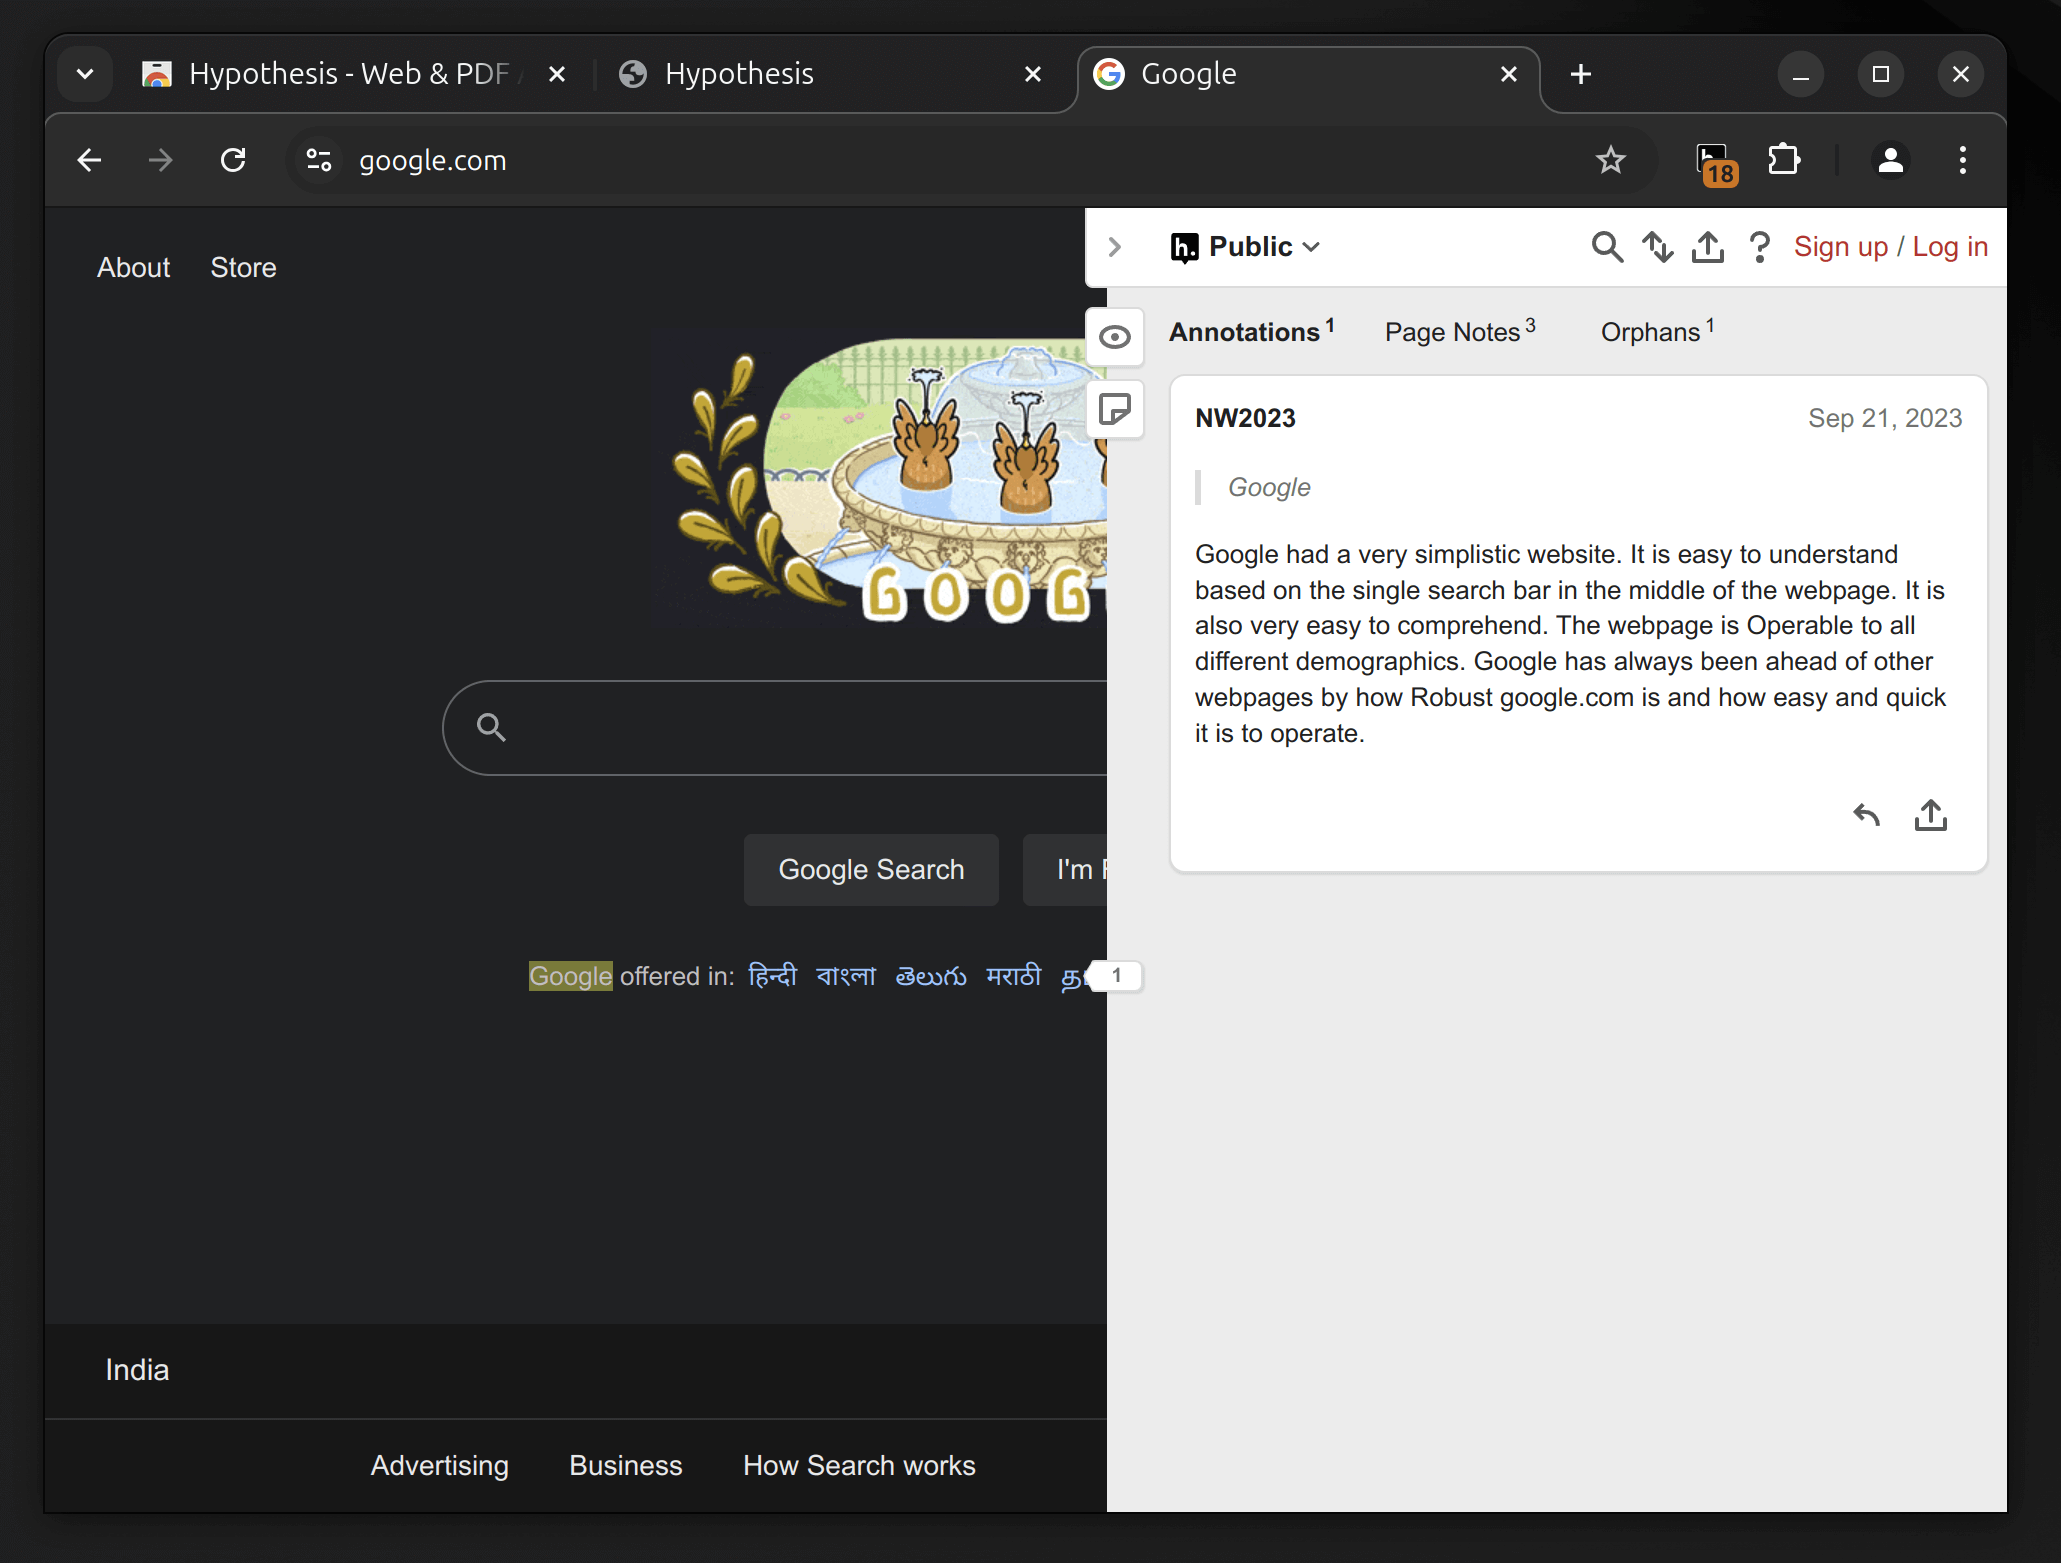Open the browser tab search chevron
The image size is (2061, 1563).
tap(85, 73)
